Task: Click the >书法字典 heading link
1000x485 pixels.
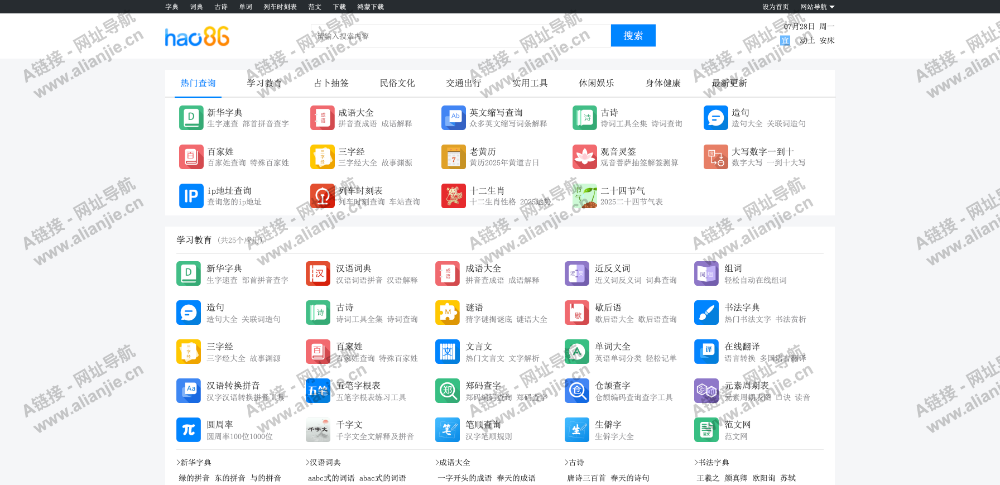Action: (x=712, y=462)
